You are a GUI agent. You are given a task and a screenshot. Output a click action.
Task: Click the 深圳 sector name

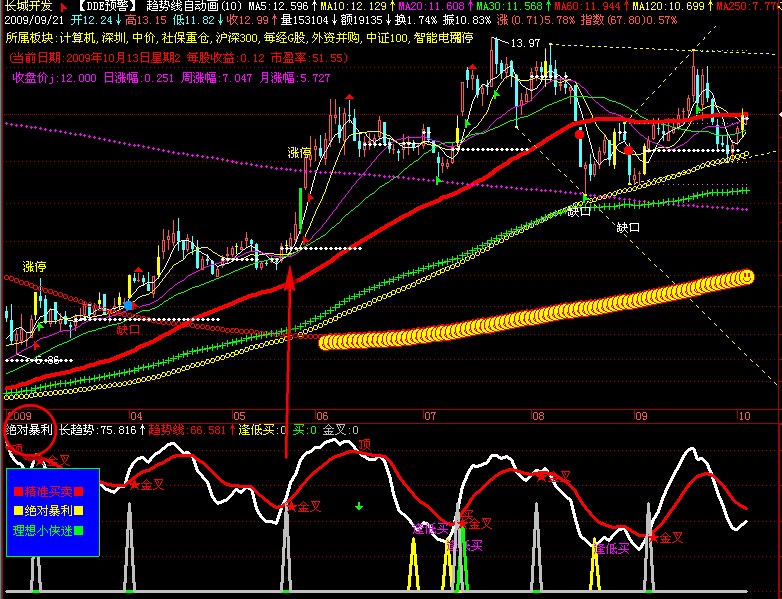click(113, 38)
